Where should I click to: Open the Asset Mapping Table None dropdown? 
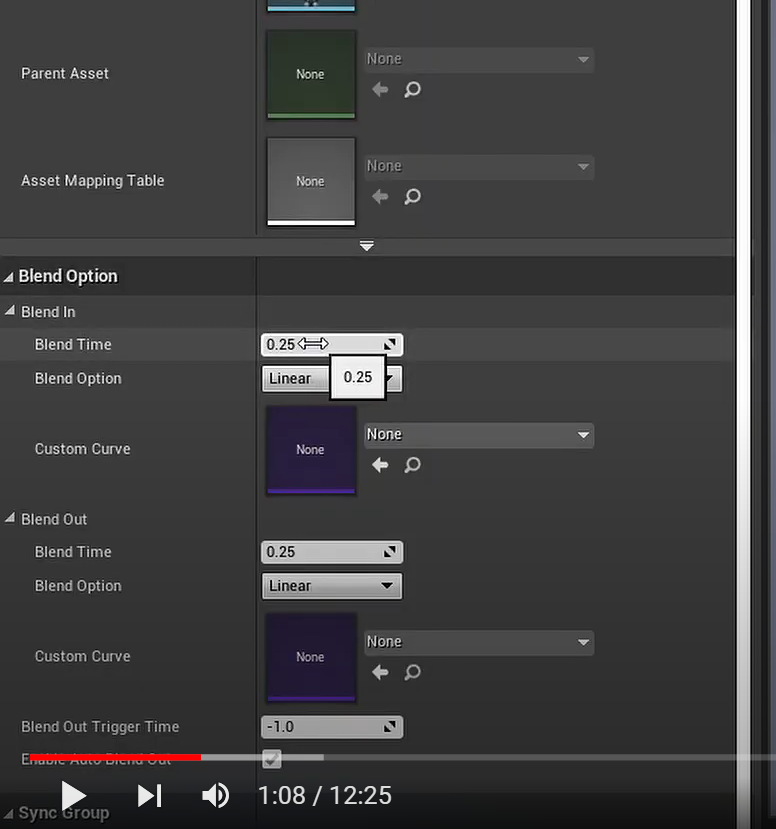(479, 167)
